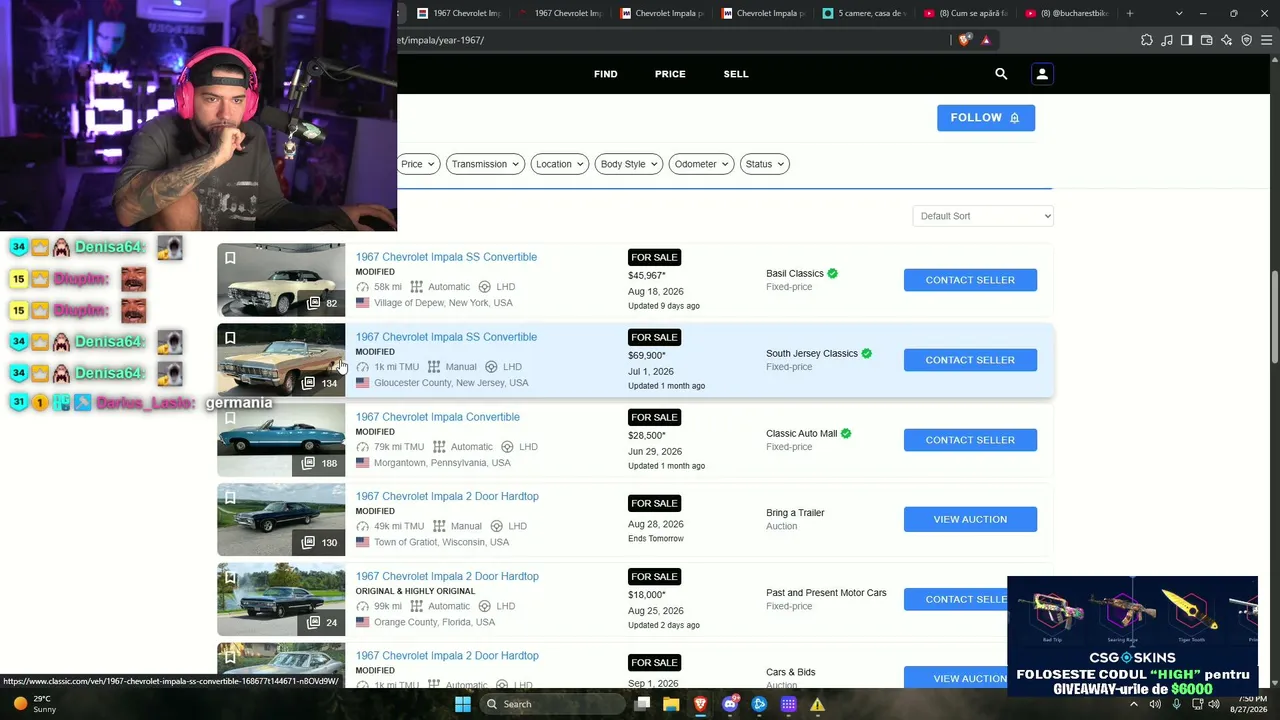
Task: Open the Default Sort combo box
Action: click(983, 216)
